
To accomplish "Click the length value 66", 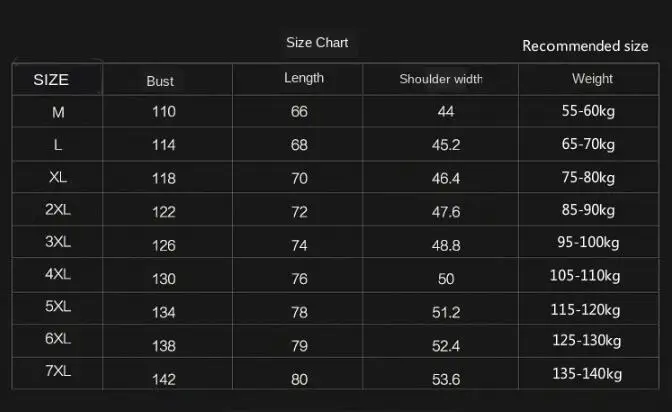I will [x=299, y=111].
